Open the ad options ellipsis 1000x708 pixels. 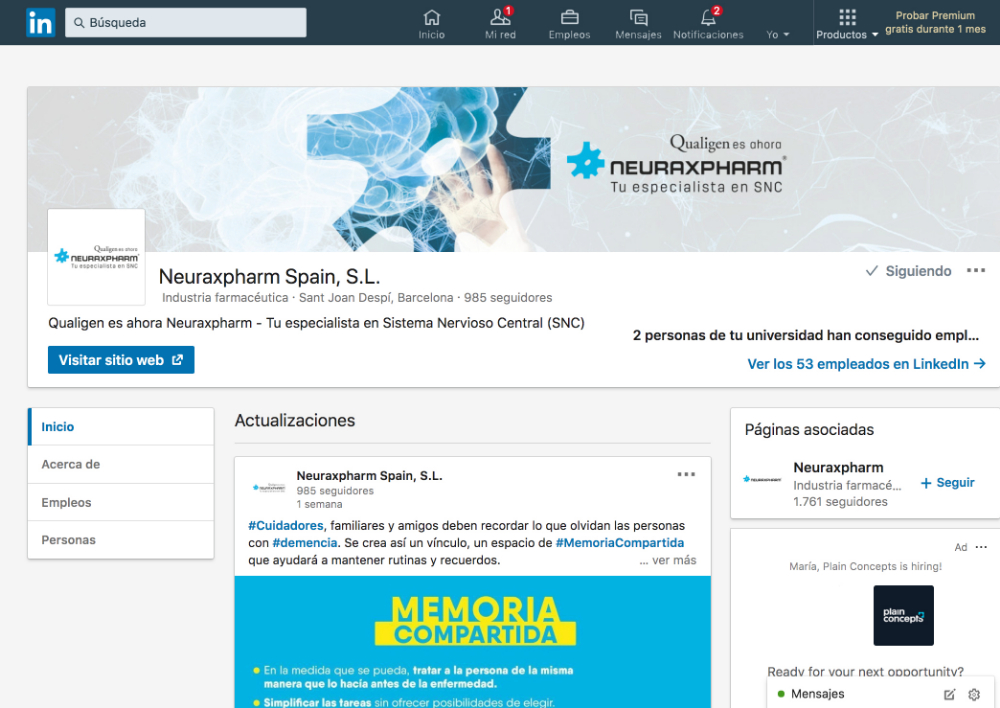click(981, 547)
